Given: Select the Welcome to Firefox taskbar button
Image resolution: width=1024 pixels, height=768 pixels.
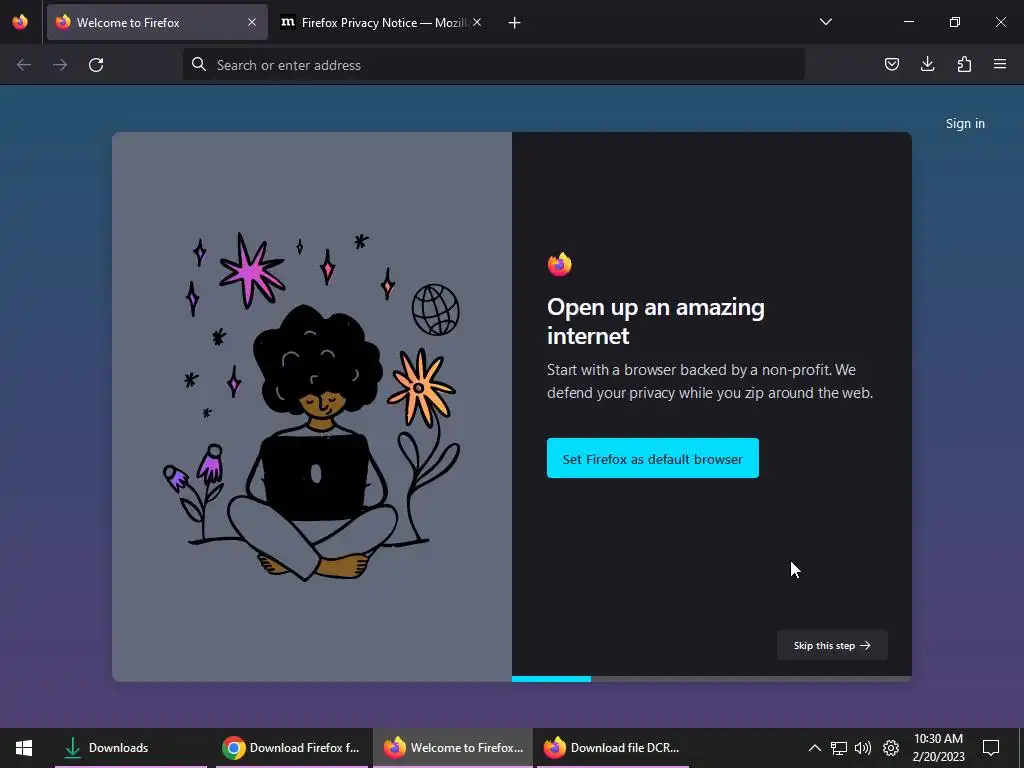Looking at the screenshot, I should coord(453,748).
